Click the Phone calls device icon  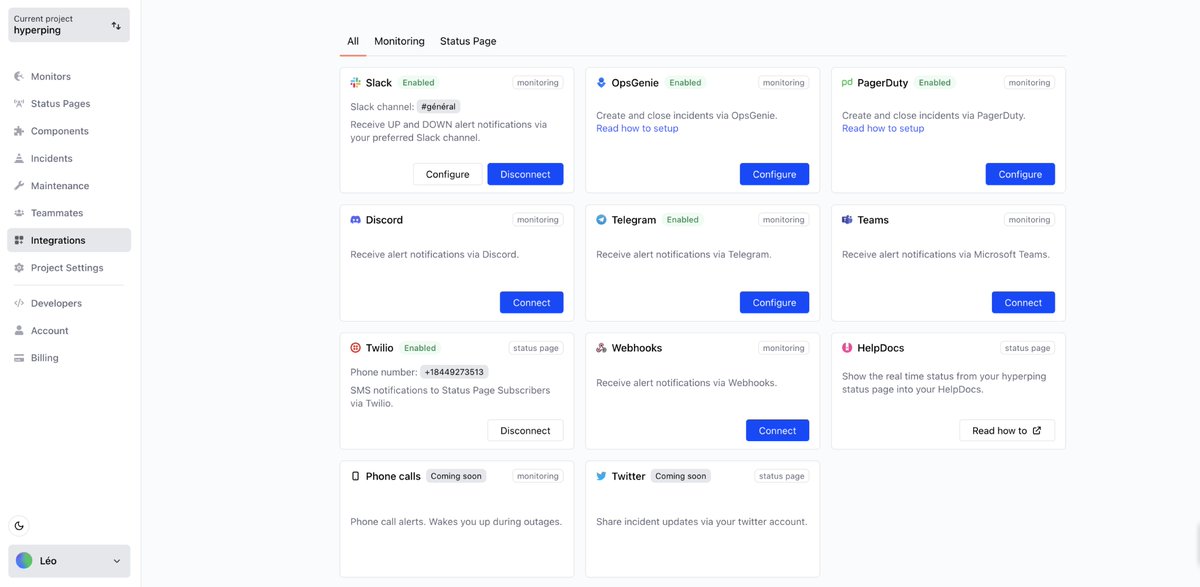tap(355, 476)
